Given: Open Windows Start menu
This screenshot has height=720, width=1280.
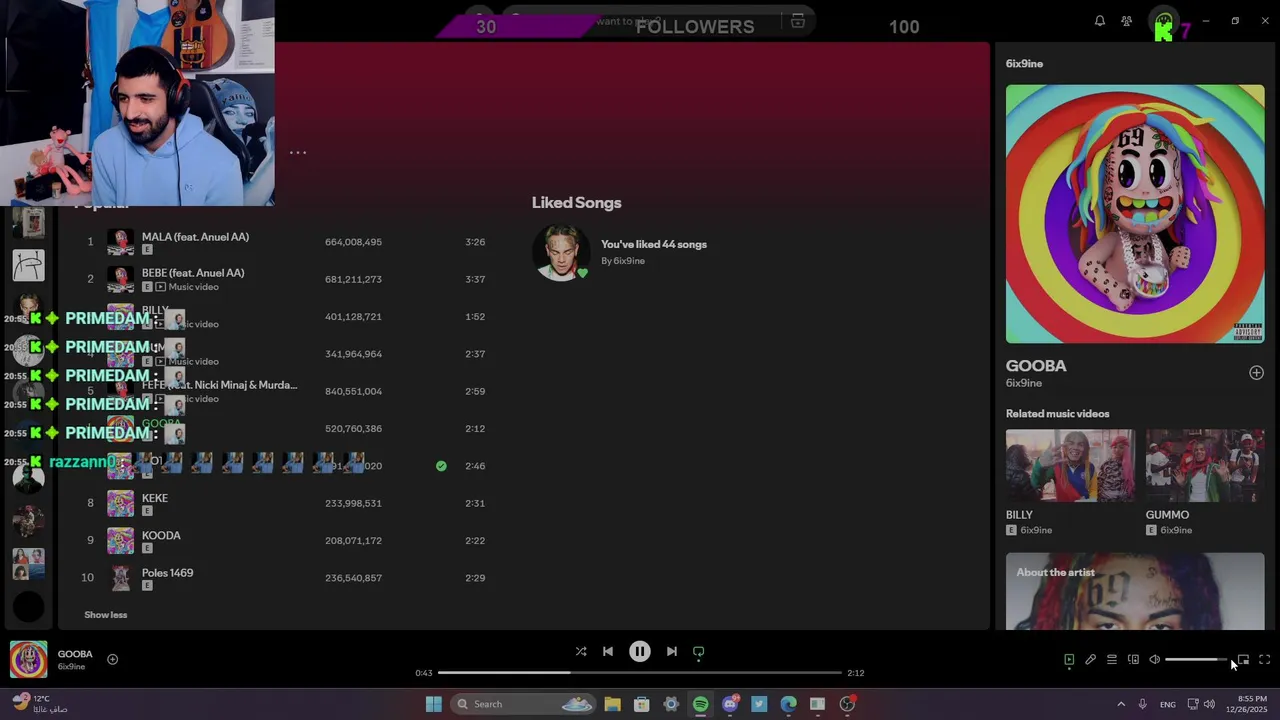Looking at the screenshot, I should (434, 704).
